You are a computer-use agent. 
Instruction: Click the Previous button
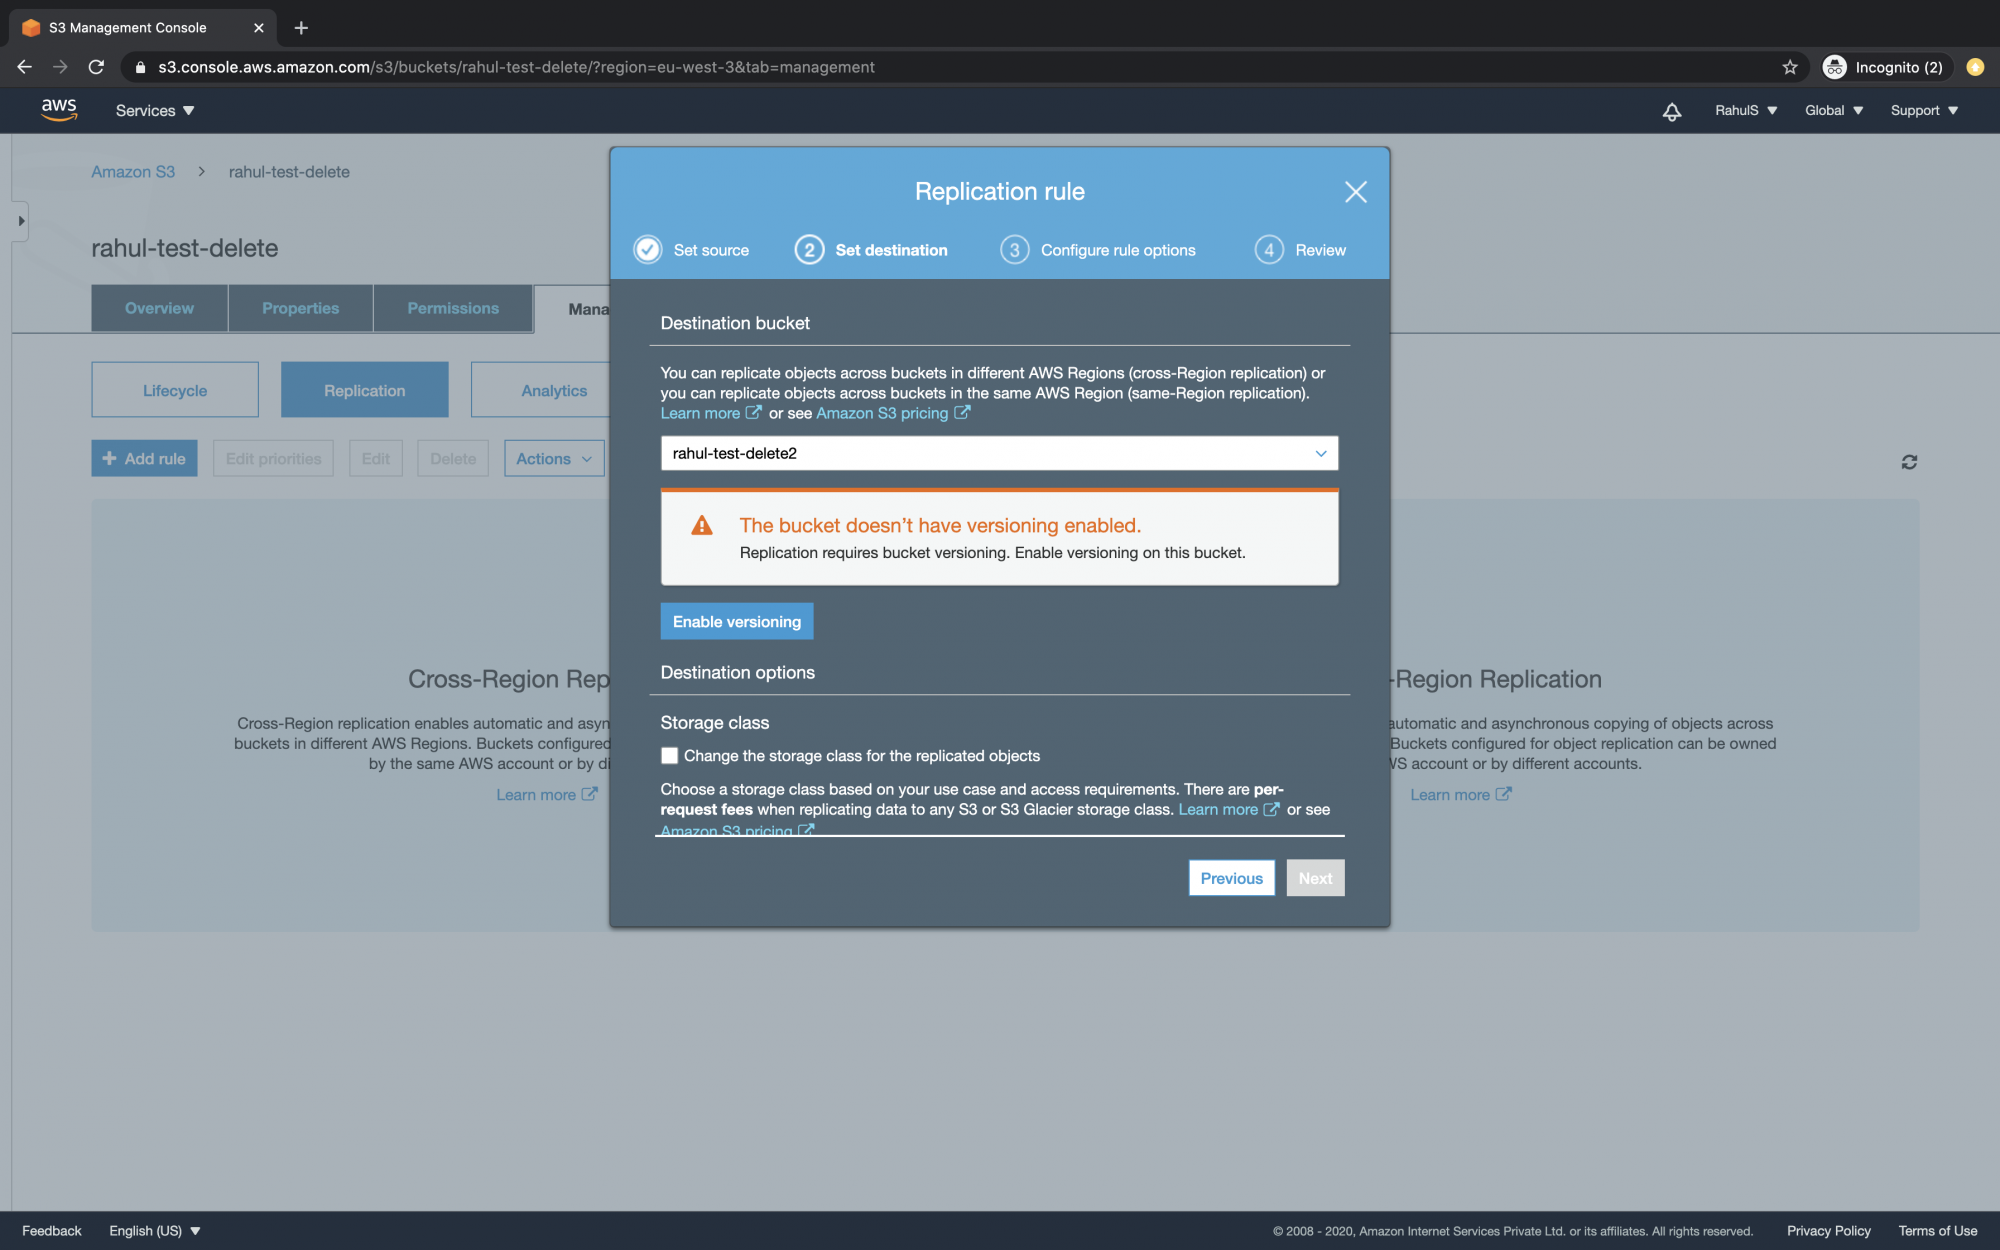1231,878
